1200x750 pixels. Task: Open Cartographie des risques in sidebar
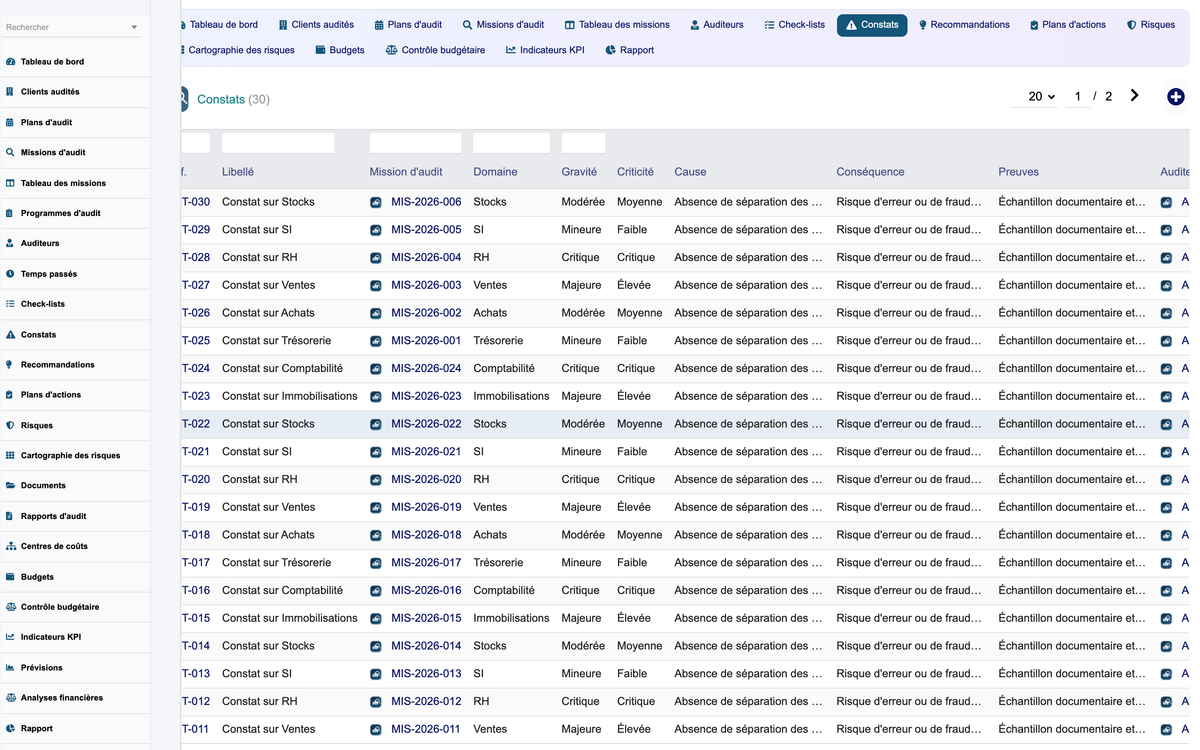point(70,455)
